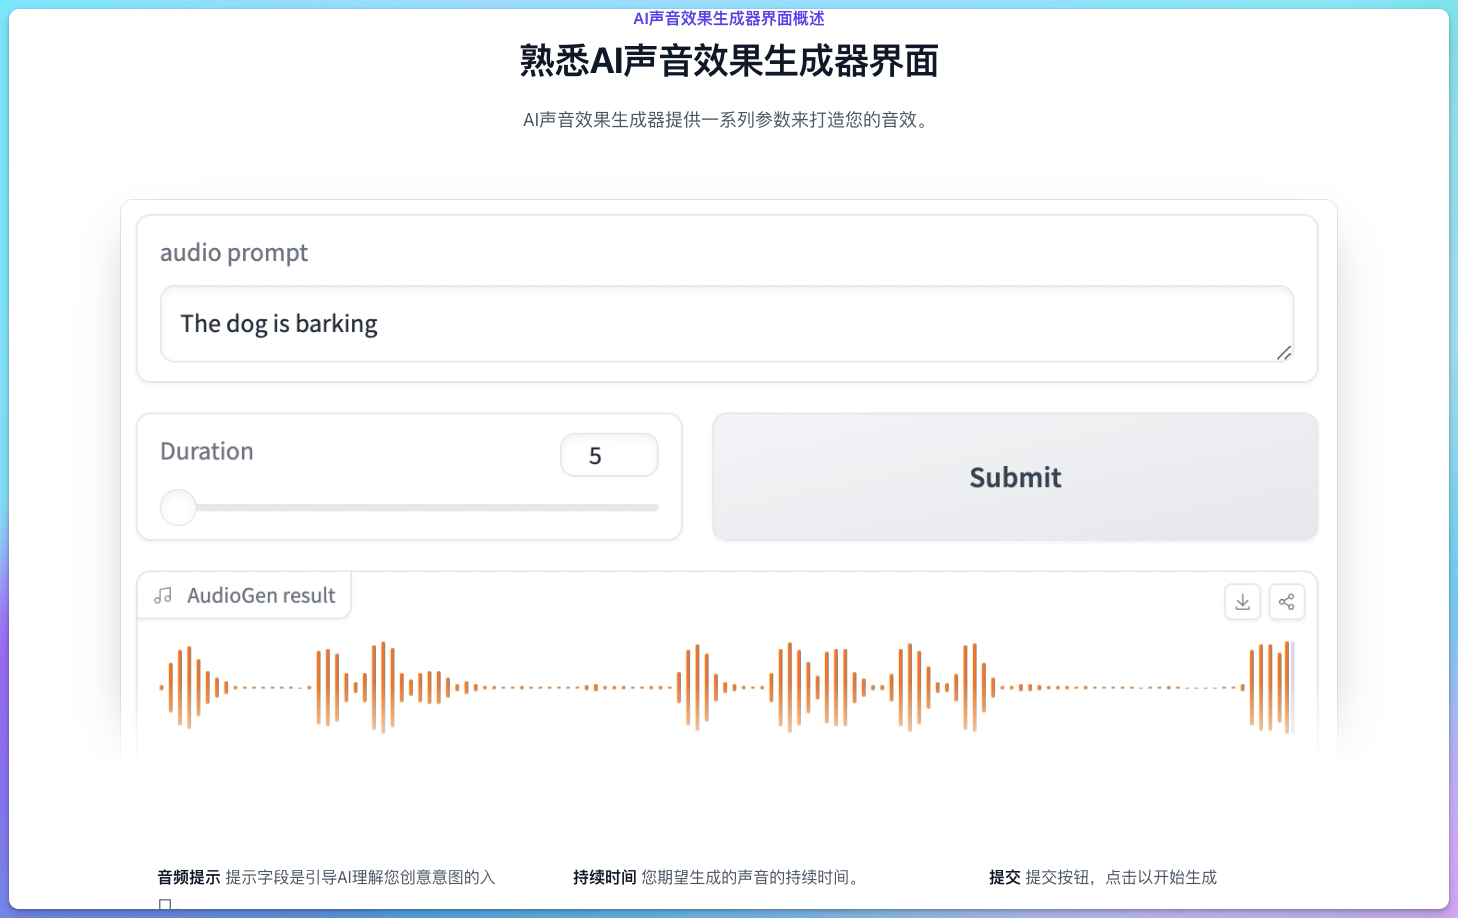The image size is (1458, 918).
Task: Select the checkbox below the audio prompt note
Action: [164, 905]
